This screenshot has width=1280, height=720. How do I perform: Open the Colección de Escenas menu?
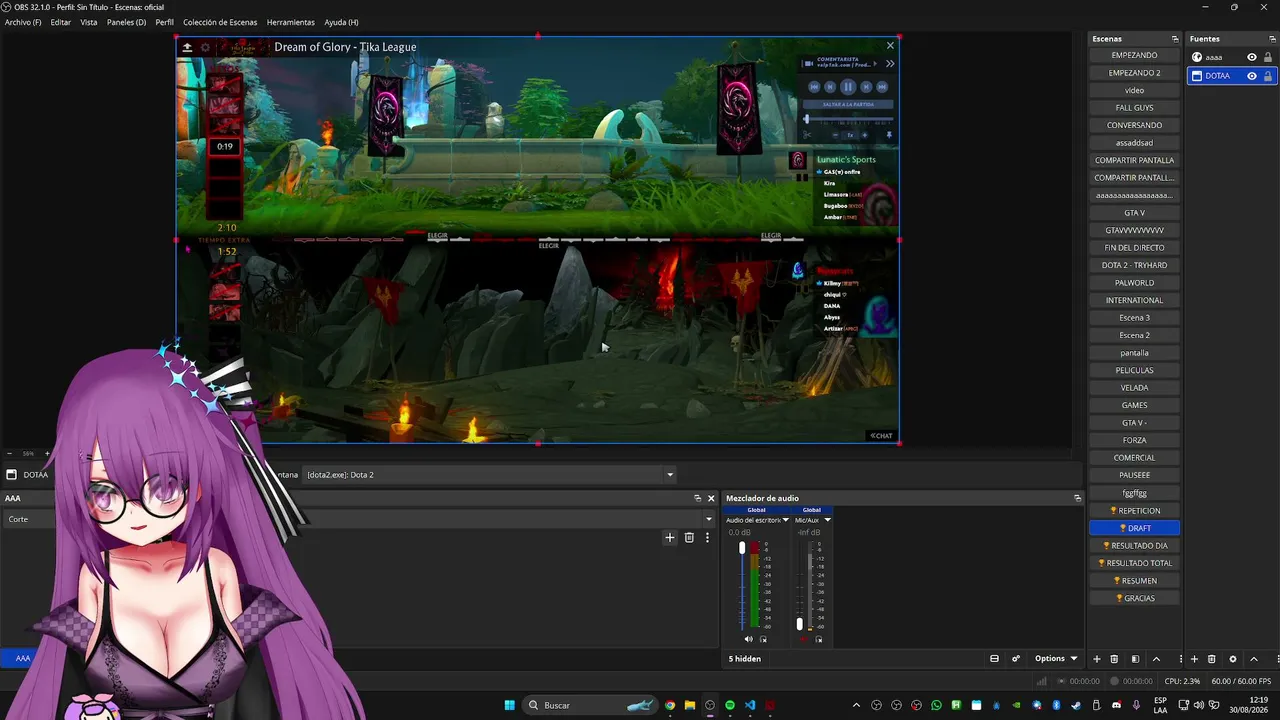220,22
